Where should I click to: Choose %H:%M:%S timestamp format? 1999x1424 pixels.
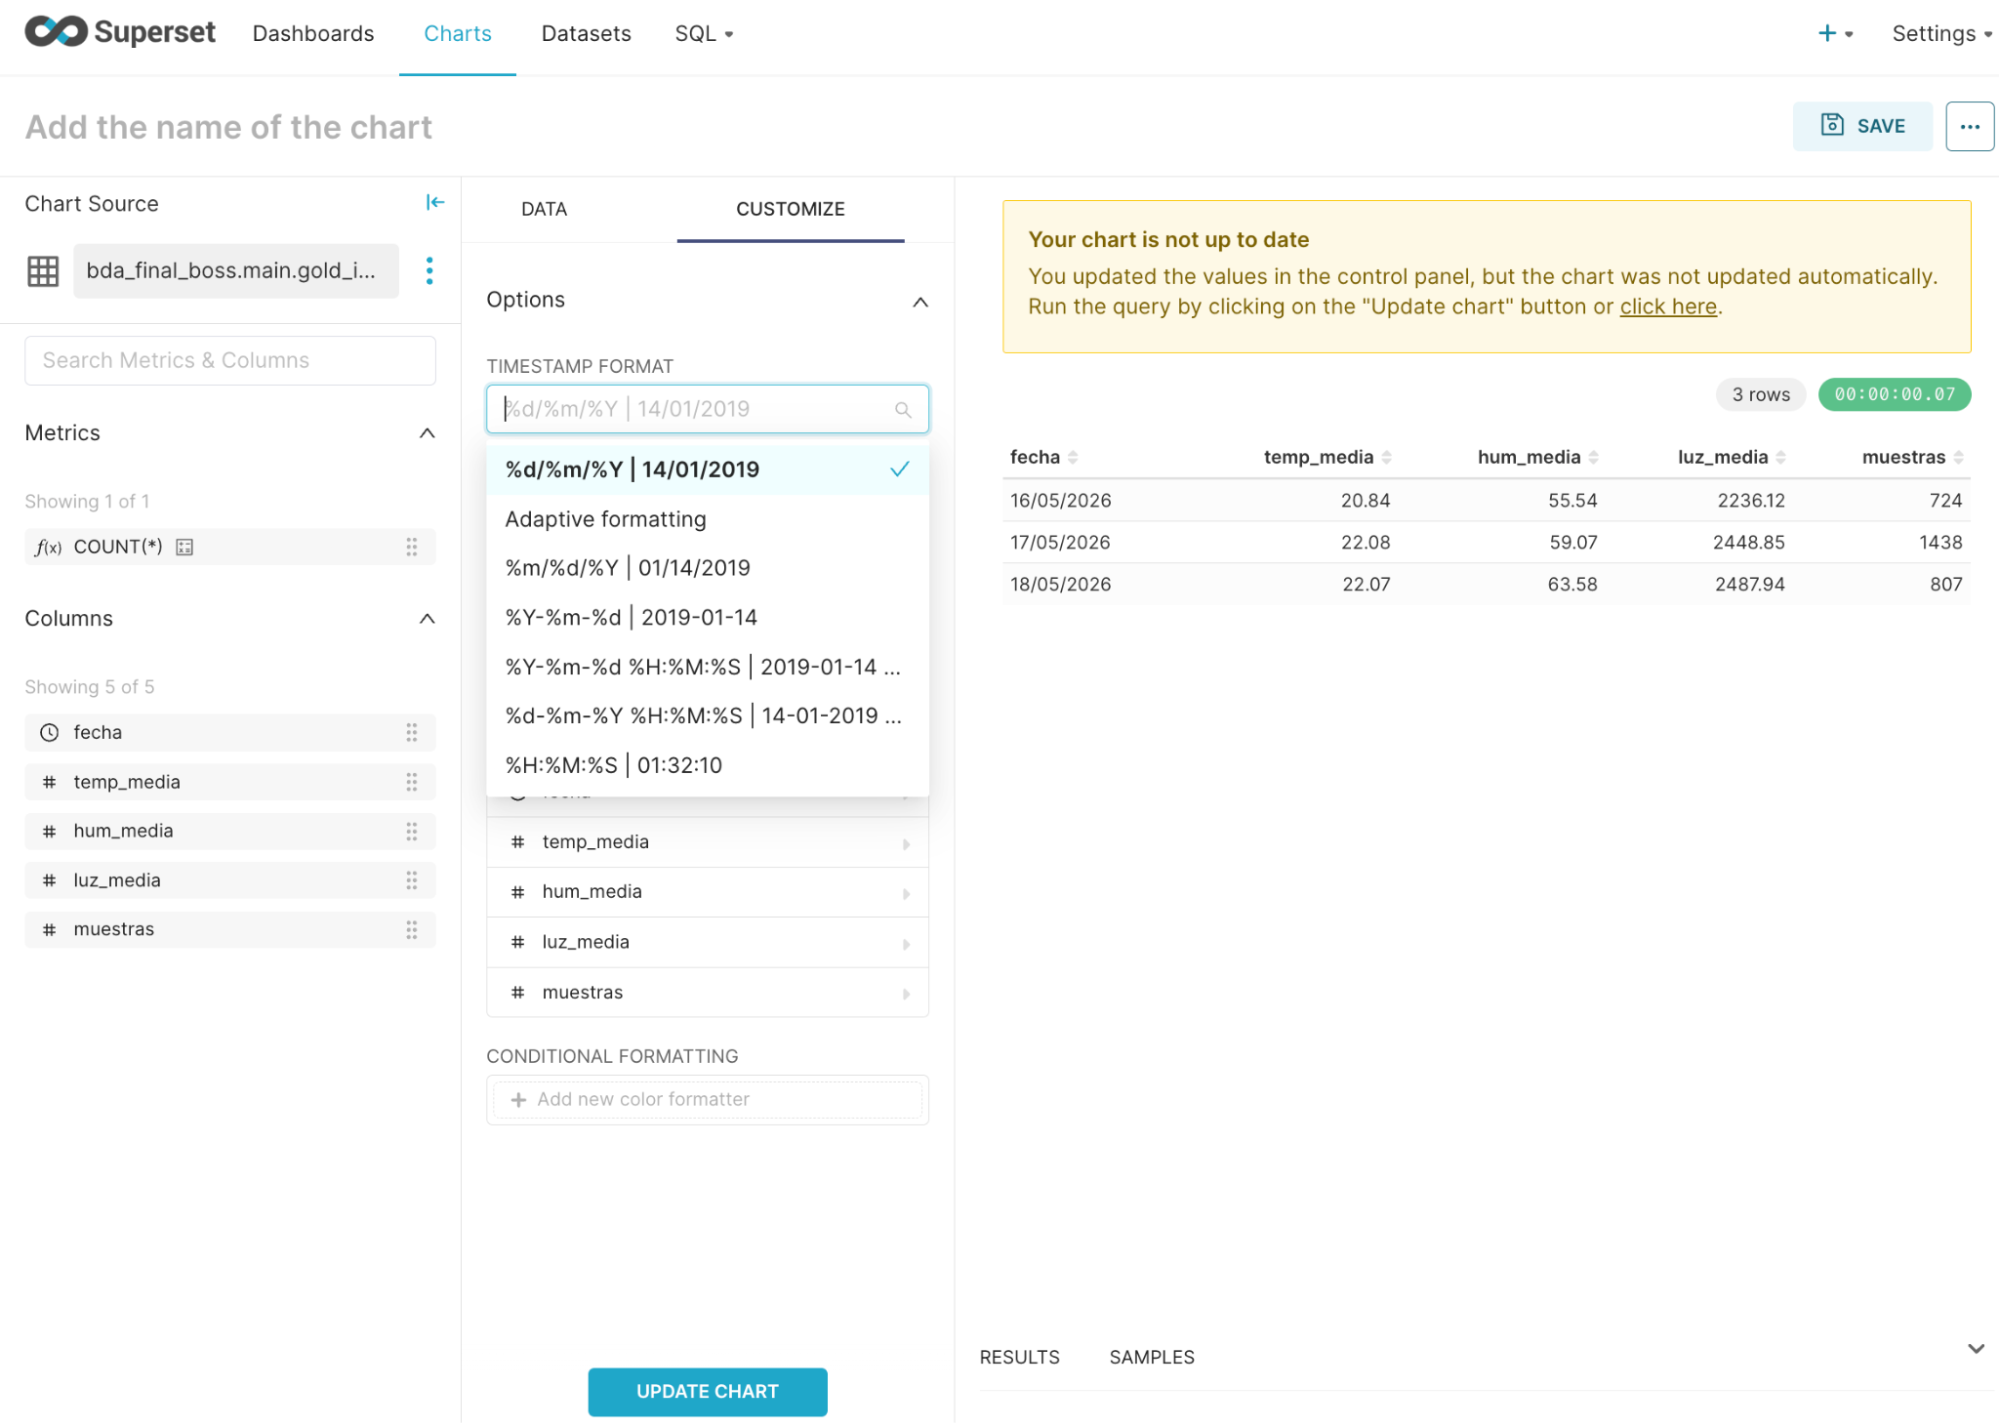707,765
